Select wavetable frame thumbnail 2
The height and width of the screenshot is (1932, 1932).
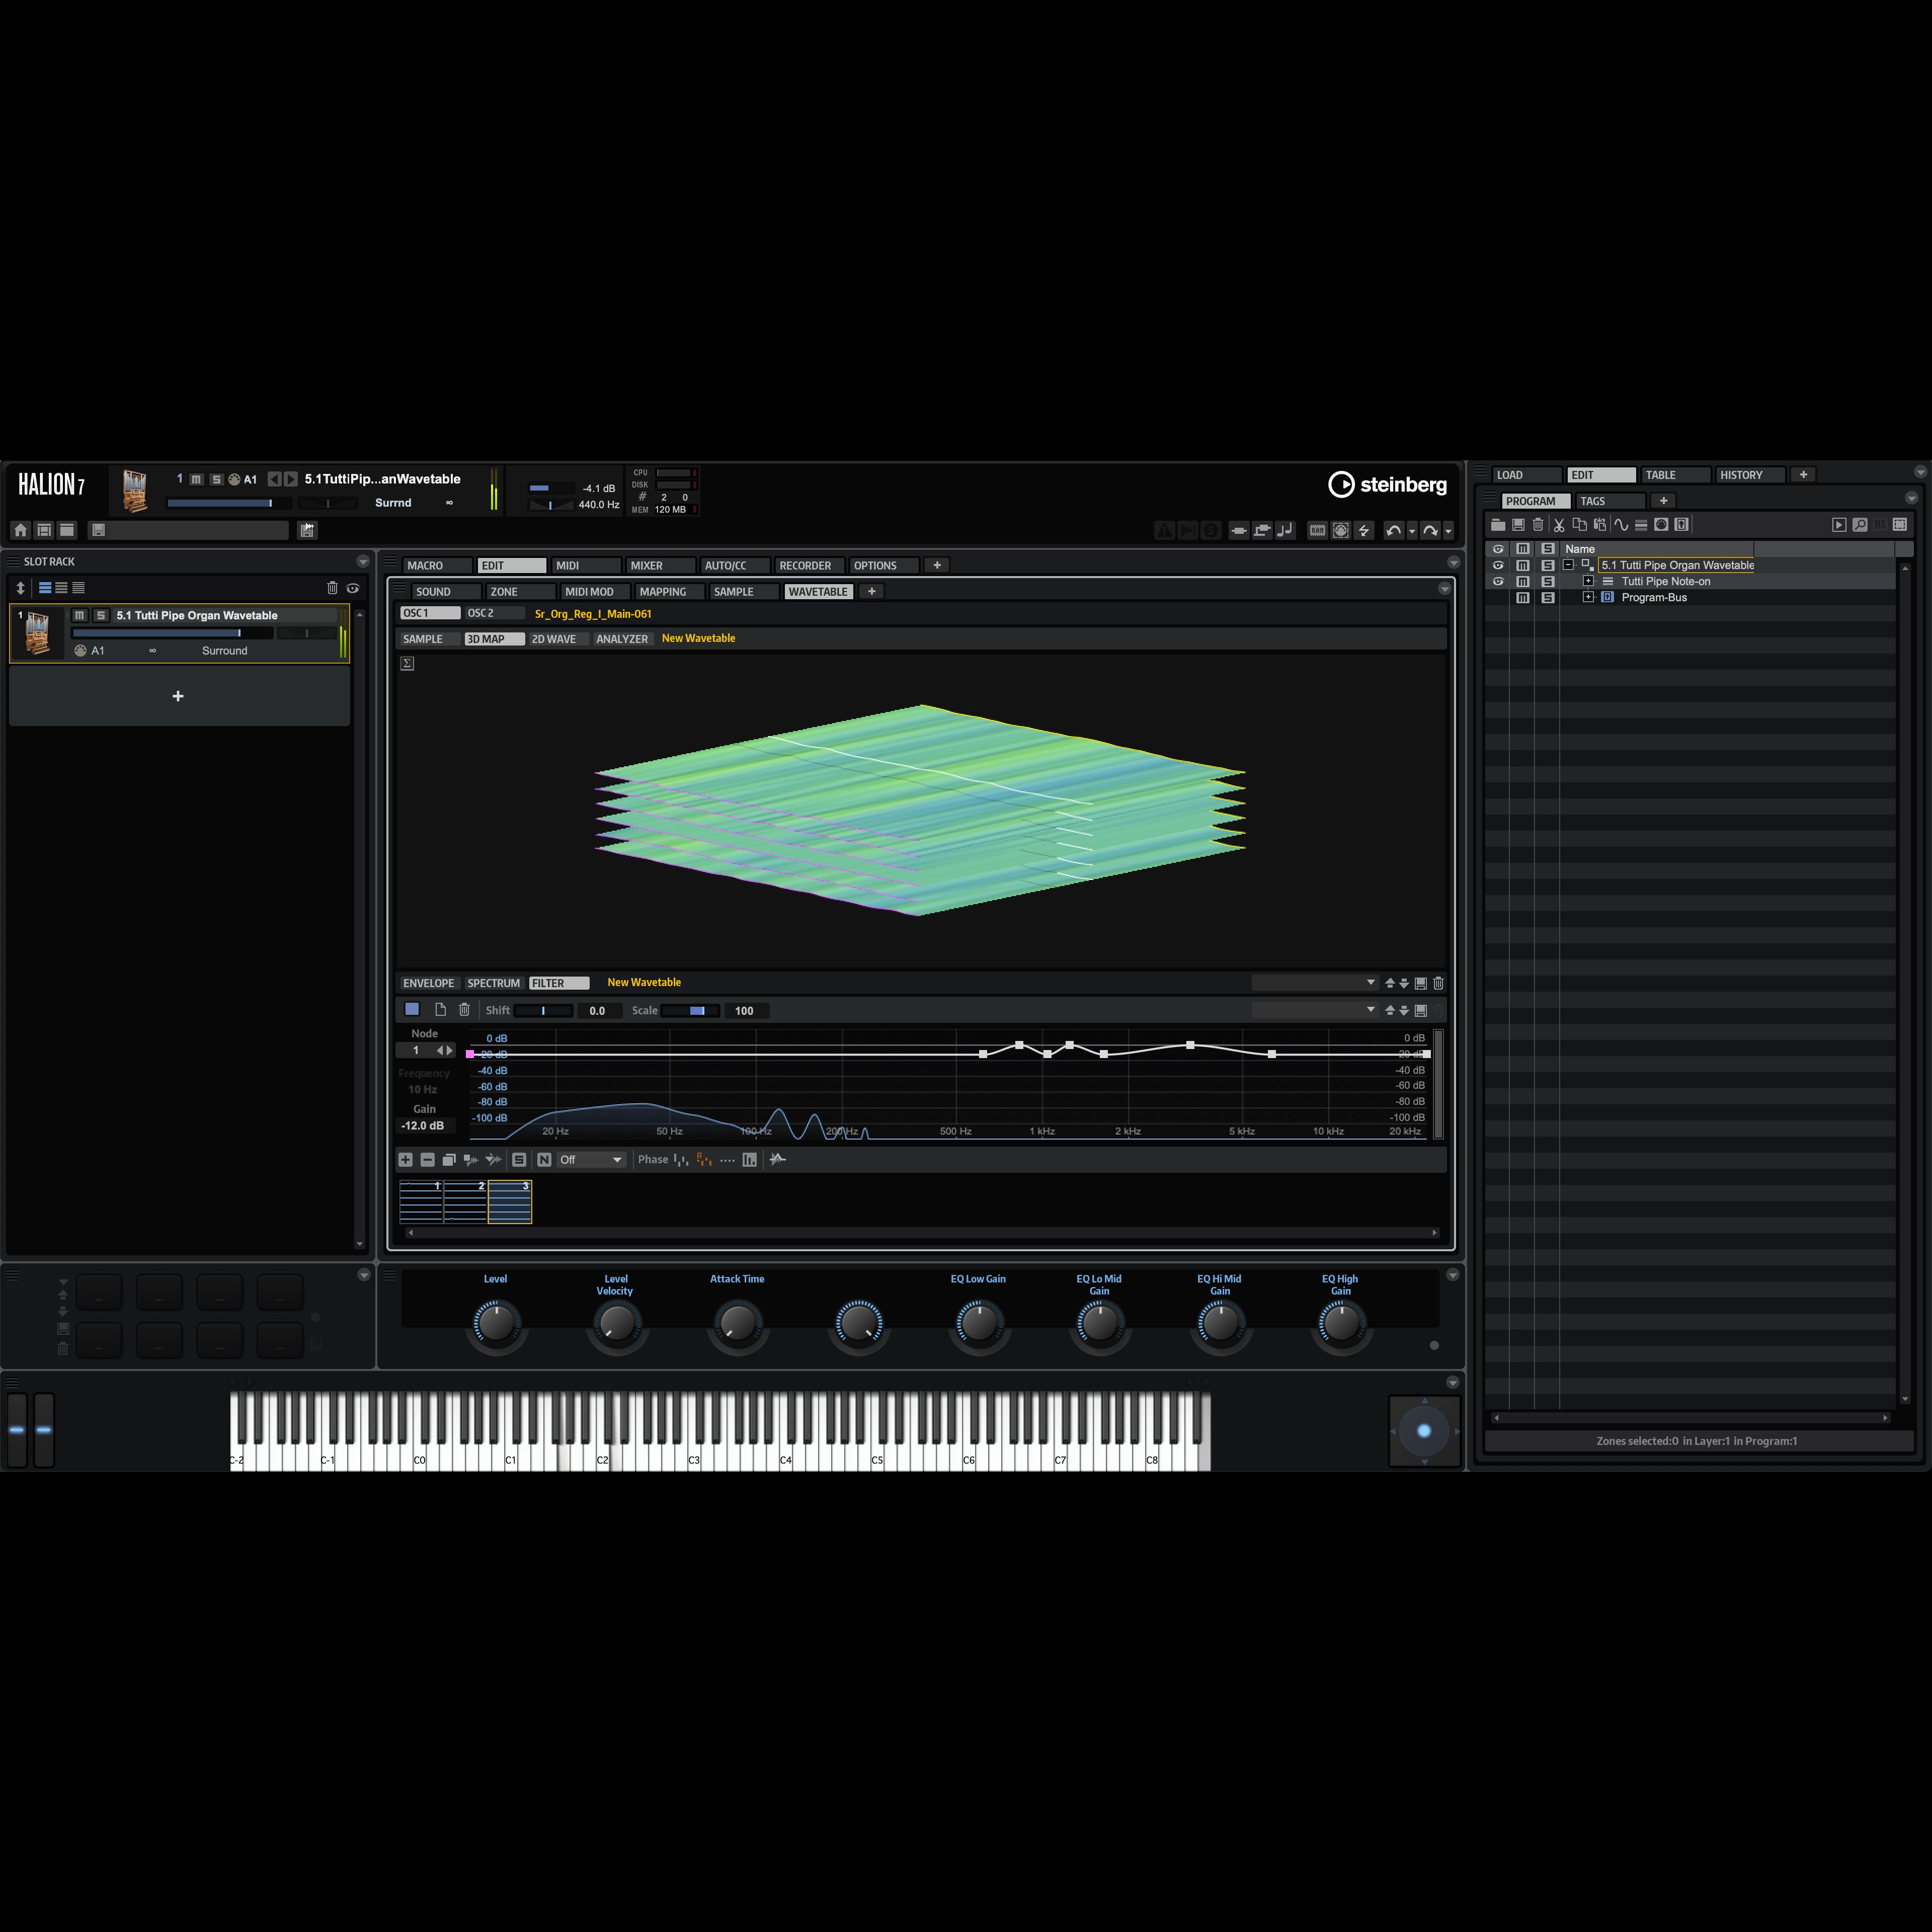(x=466, y=1202)
